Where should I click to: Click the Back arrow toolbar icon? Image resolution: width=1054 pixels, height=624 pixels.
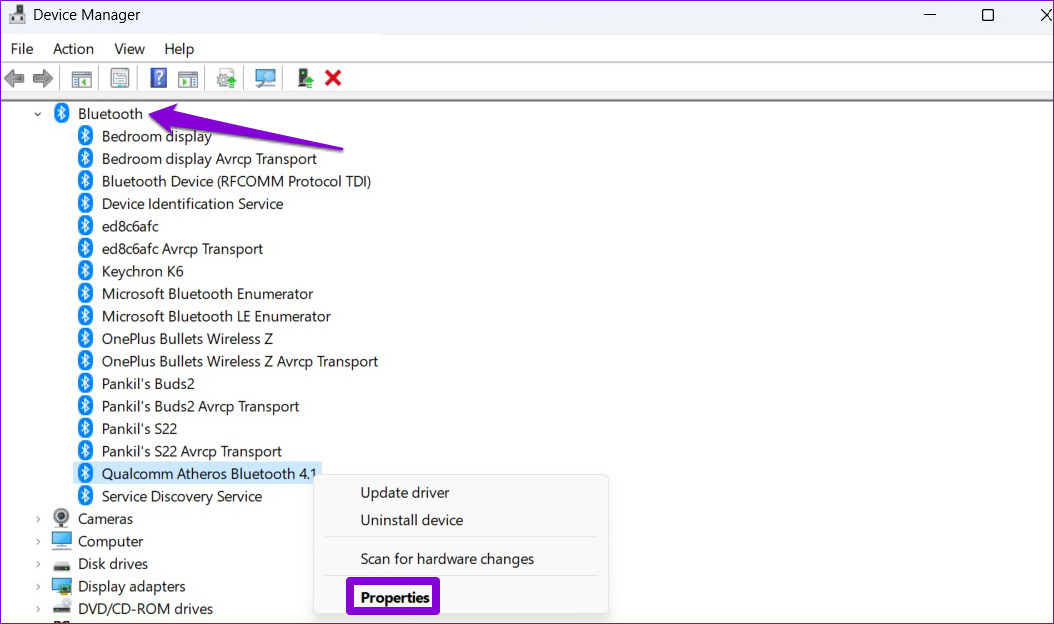(14, 79)
